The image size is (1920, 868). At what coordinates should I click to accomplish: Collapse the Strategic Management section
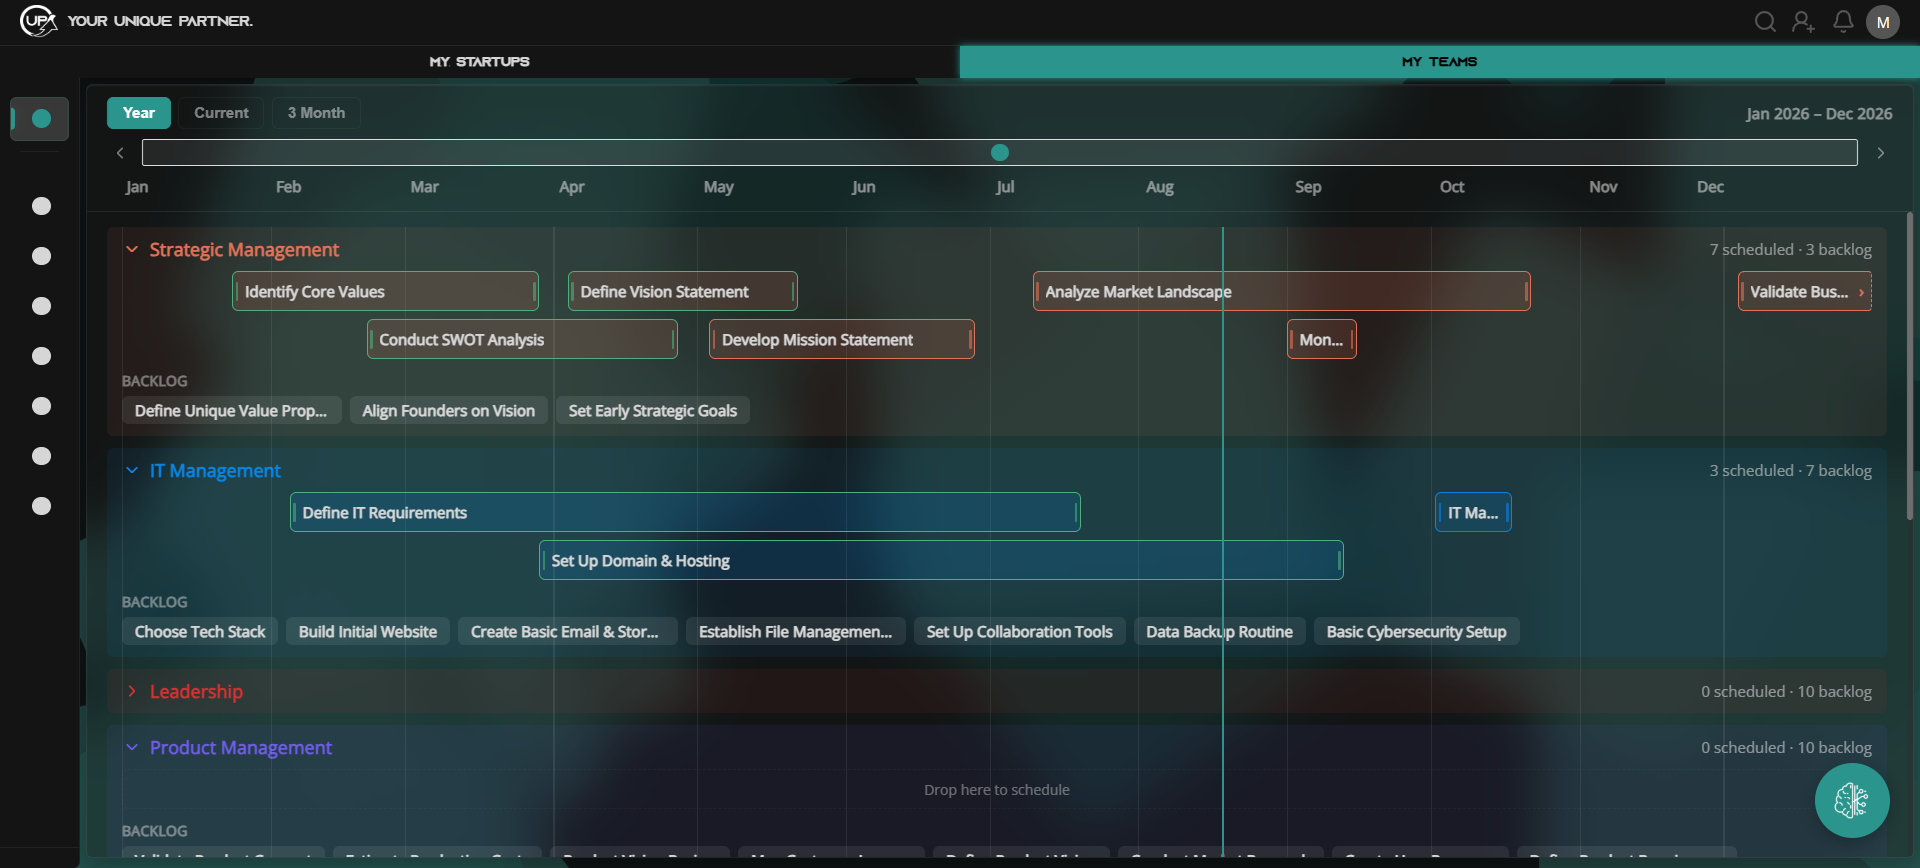click(x=132, y=249)
